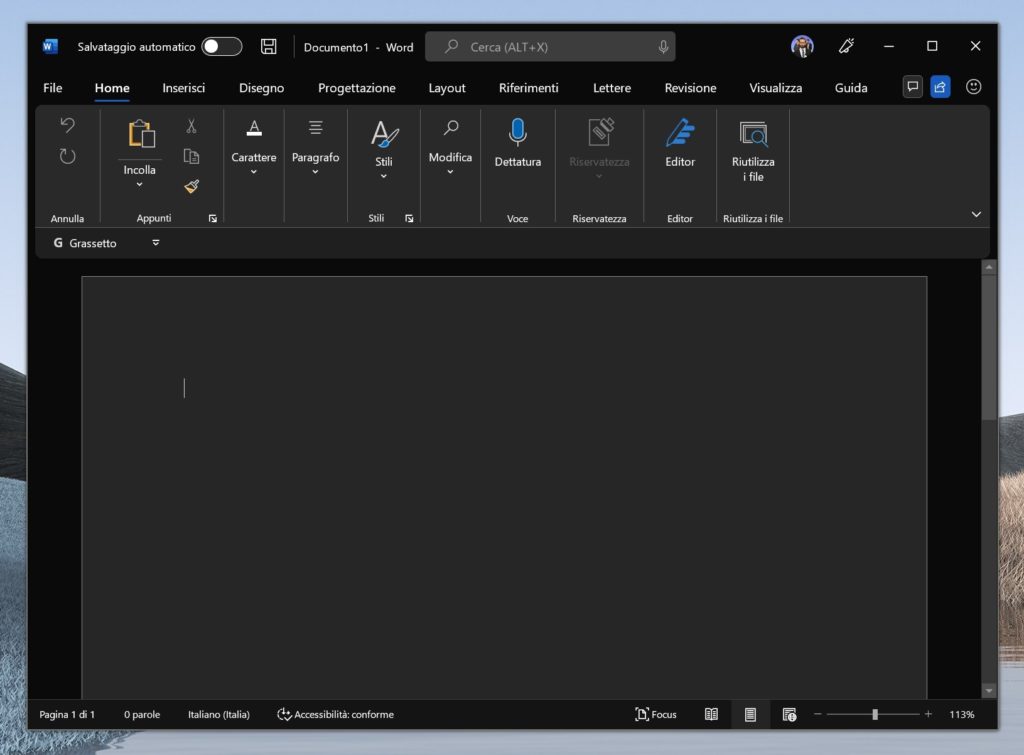Open the Stili styles dropdown
This screenshot has width=1024, height=755.
click(384, 176)
